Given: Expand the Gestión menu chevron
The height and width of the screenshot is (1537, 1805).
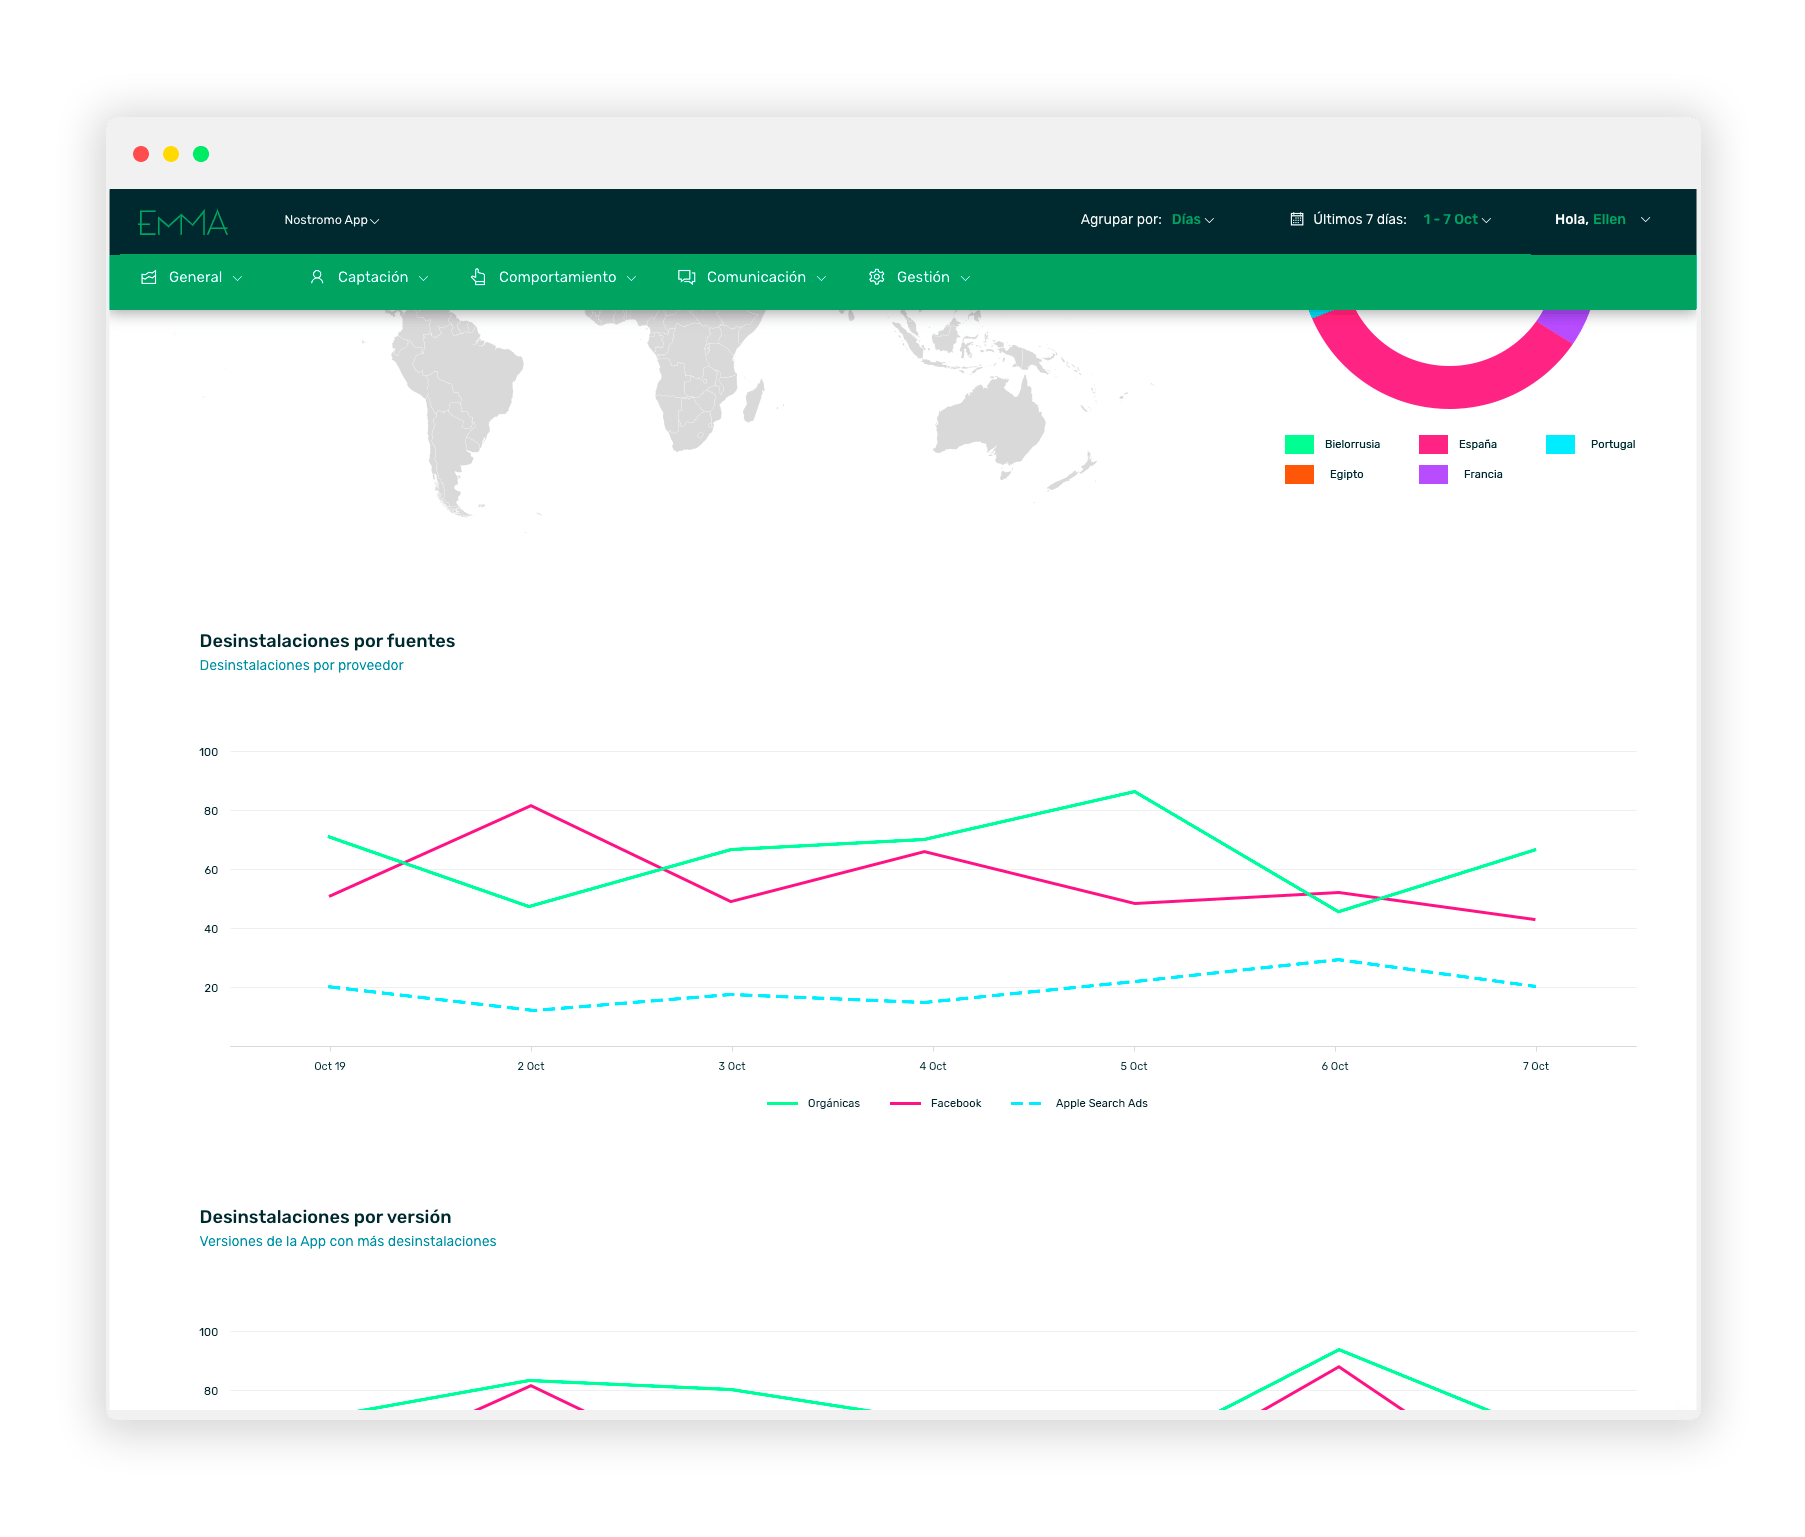Looking at the screenshot, I should point(966,278).
